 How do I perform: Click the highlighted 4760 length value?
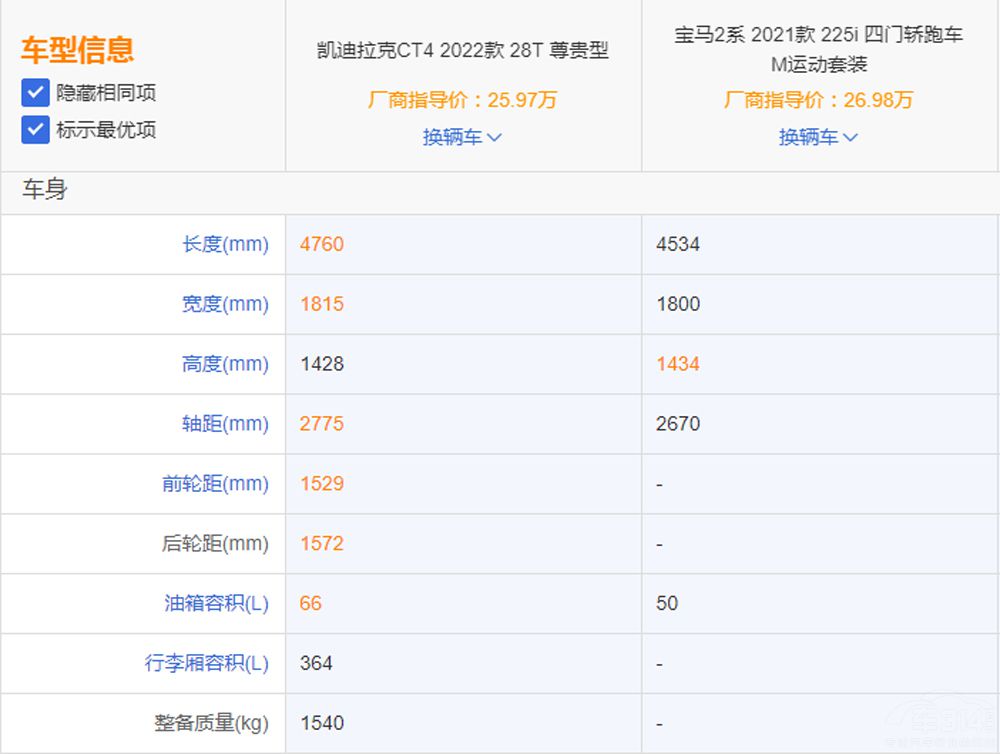click(x=322, y=244)
